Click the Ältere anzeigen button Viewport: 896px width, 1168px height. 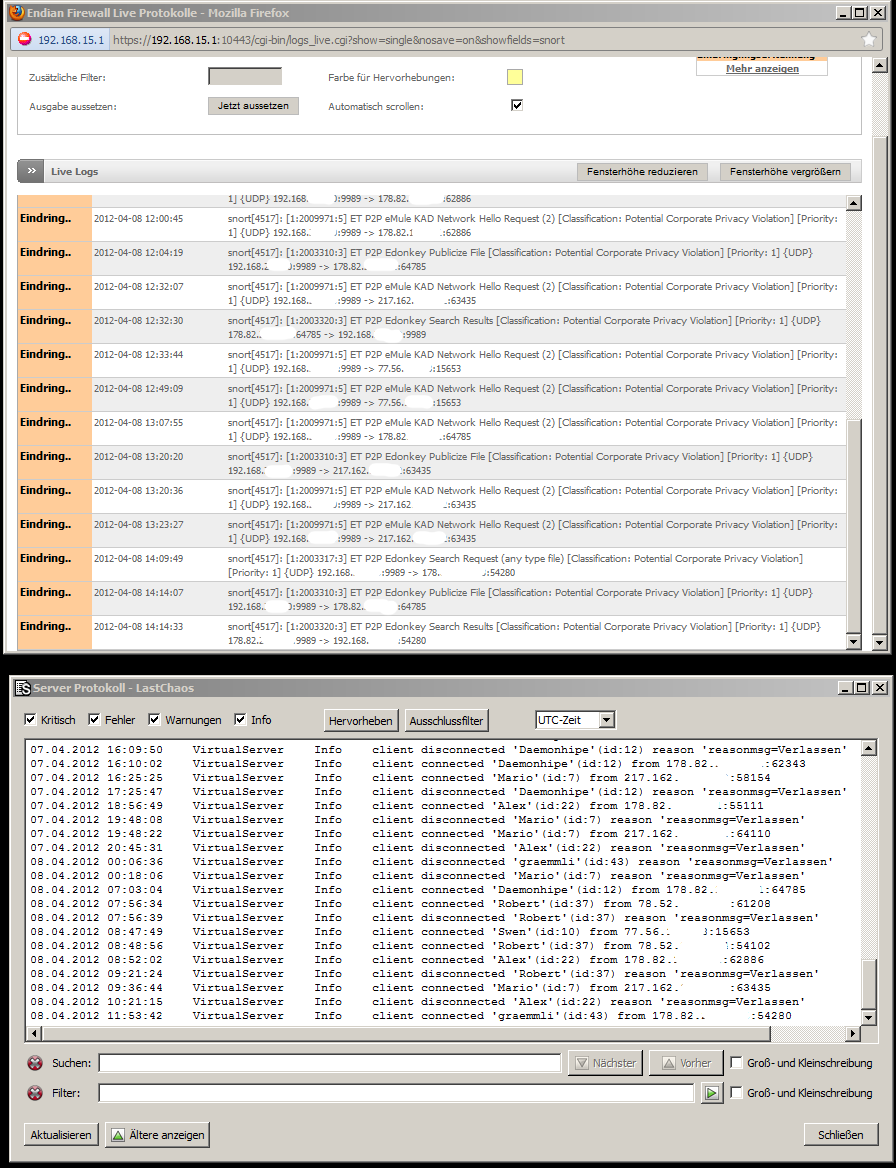point(156,1135)
